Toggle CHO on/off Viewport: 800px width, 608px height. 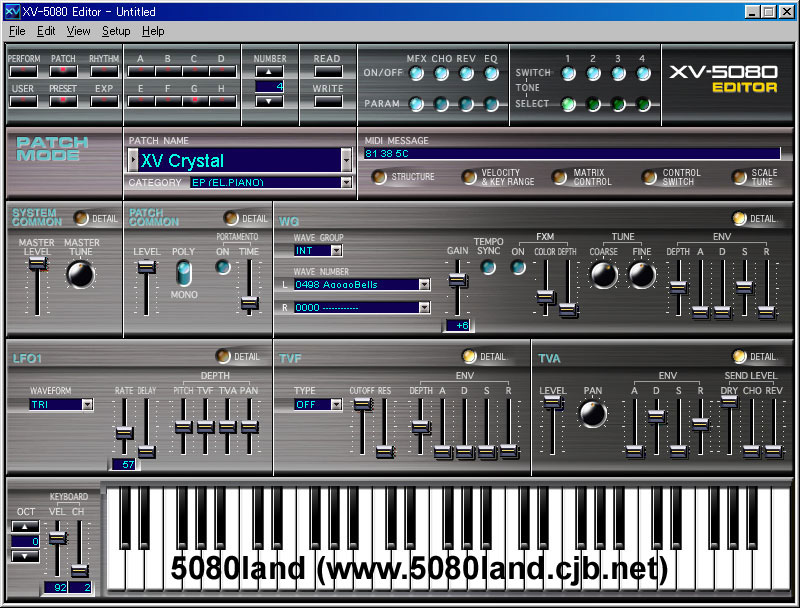441,73
